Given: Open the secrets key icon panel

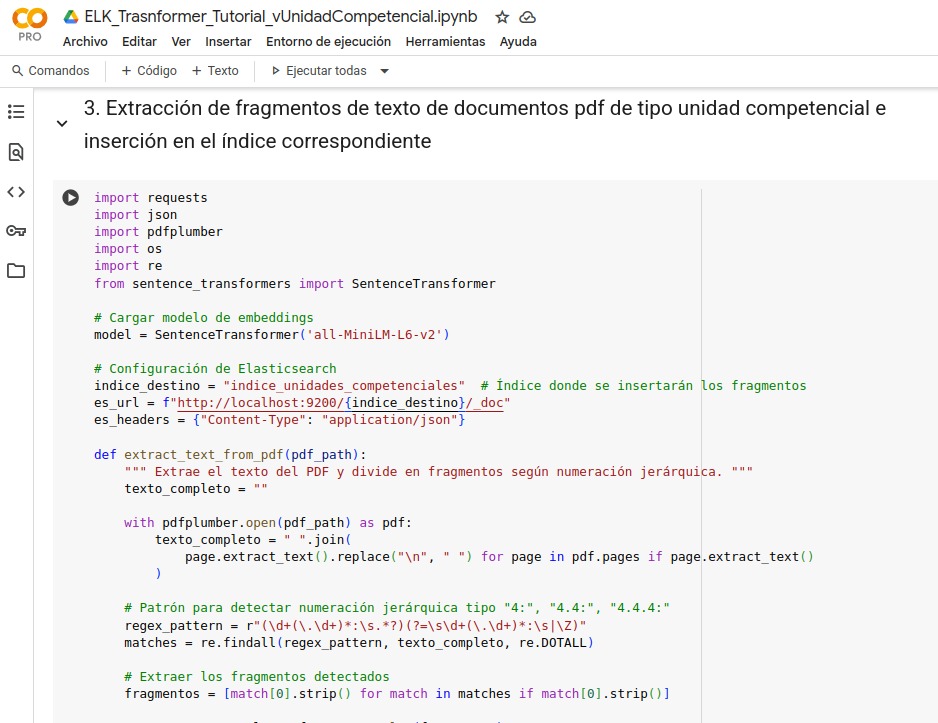Looking at the screenshot, I should [x=16, y=231].
